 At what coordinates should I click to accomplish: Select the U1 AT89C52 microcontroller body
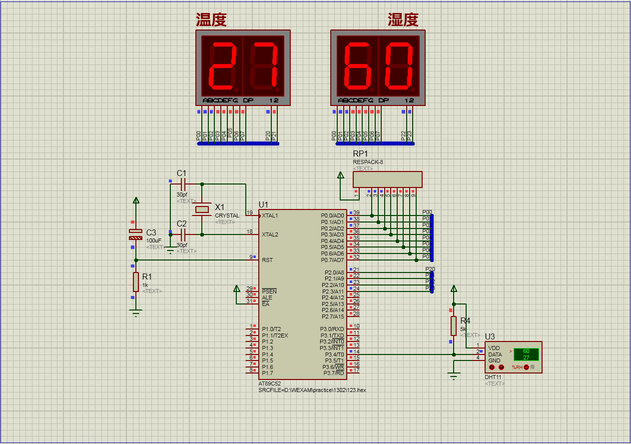click(x=289, y=290)
